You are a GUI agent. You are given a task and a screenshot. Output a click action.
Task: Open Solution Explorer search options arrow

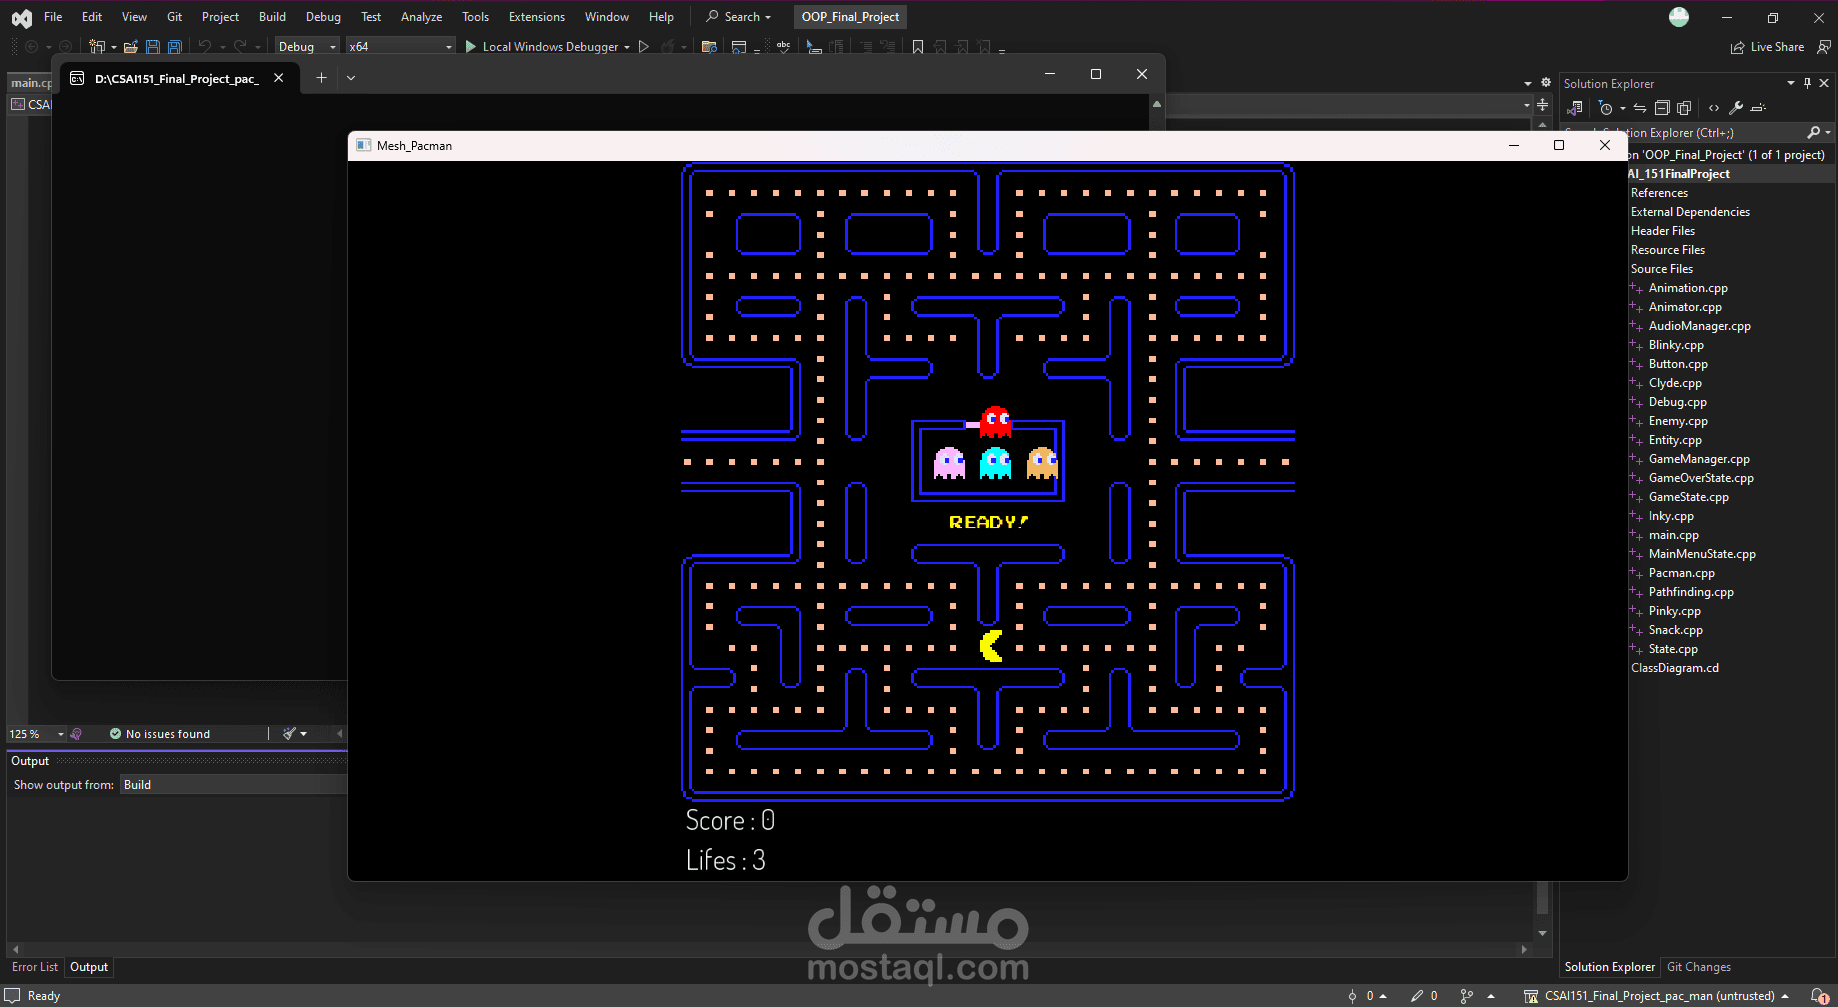click(1829, 132)
